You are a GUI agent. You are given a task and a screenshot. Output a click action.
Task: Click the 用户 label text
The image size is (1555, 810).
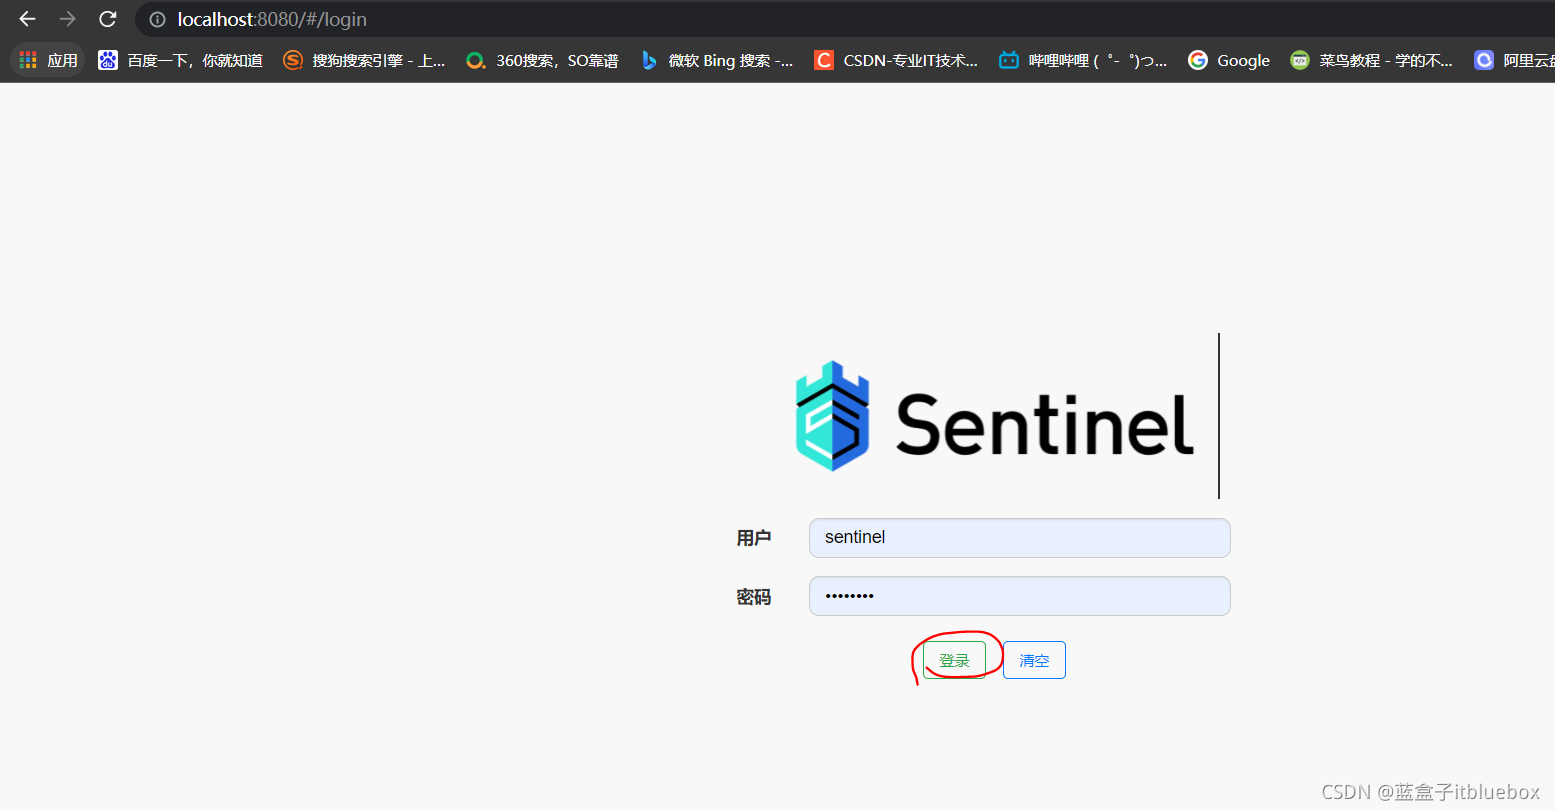tap(754, 538)
